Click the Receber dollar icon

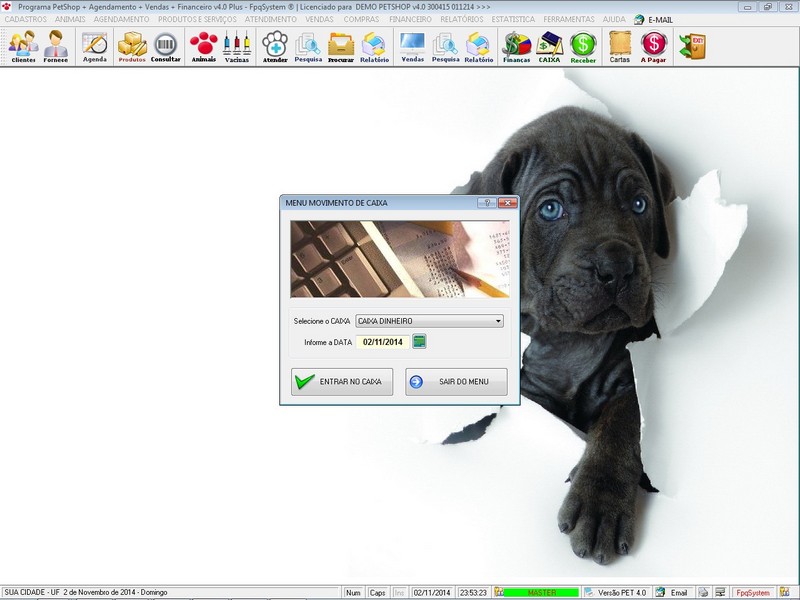pyautogui.click(x=583, y=46)
